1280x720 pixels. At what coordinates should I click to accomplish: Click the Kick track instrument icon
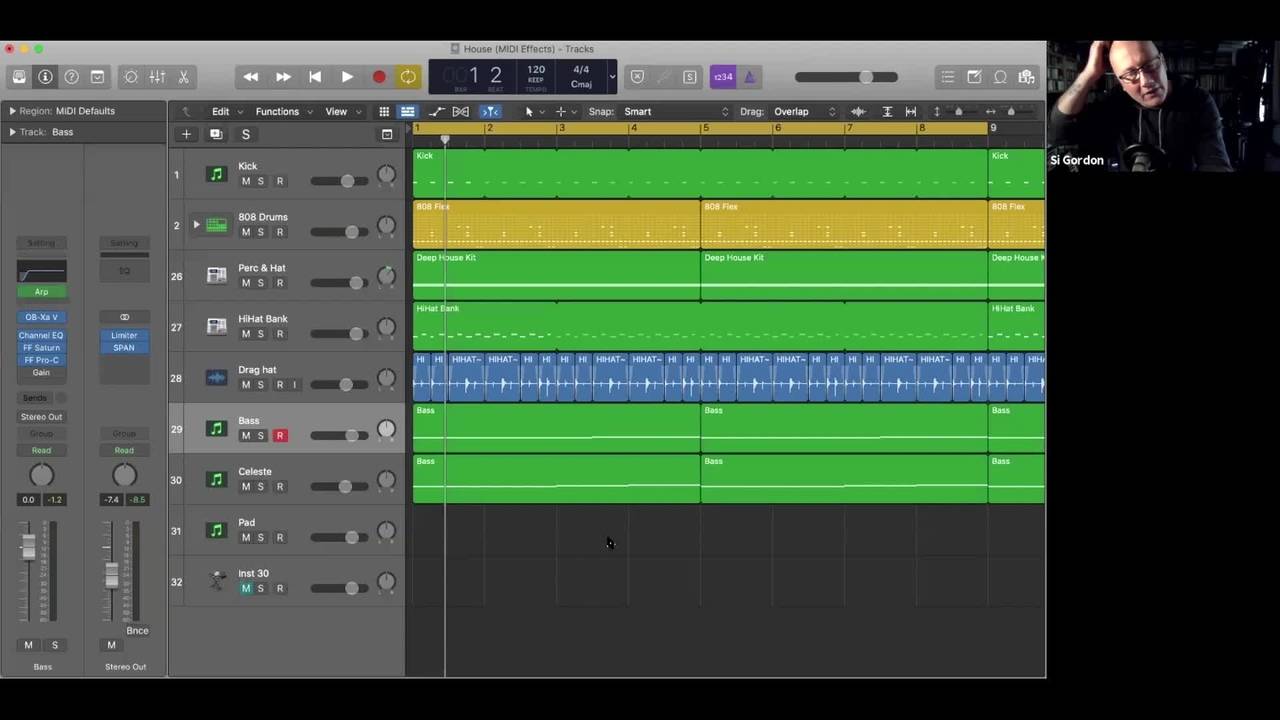[216, 174]
